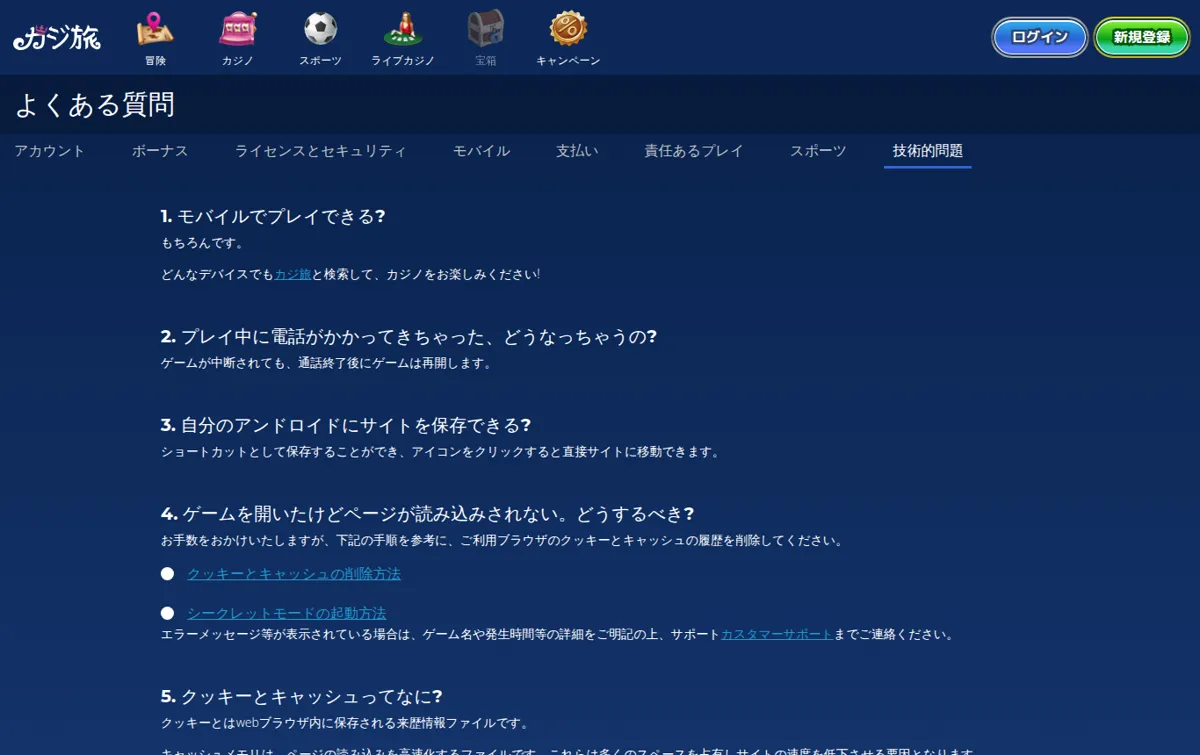This screenshot has height=755, width=1200.
Task: Open the 冒険 adventure map icon
Action: pyautogui.click(x=155, y=30)
